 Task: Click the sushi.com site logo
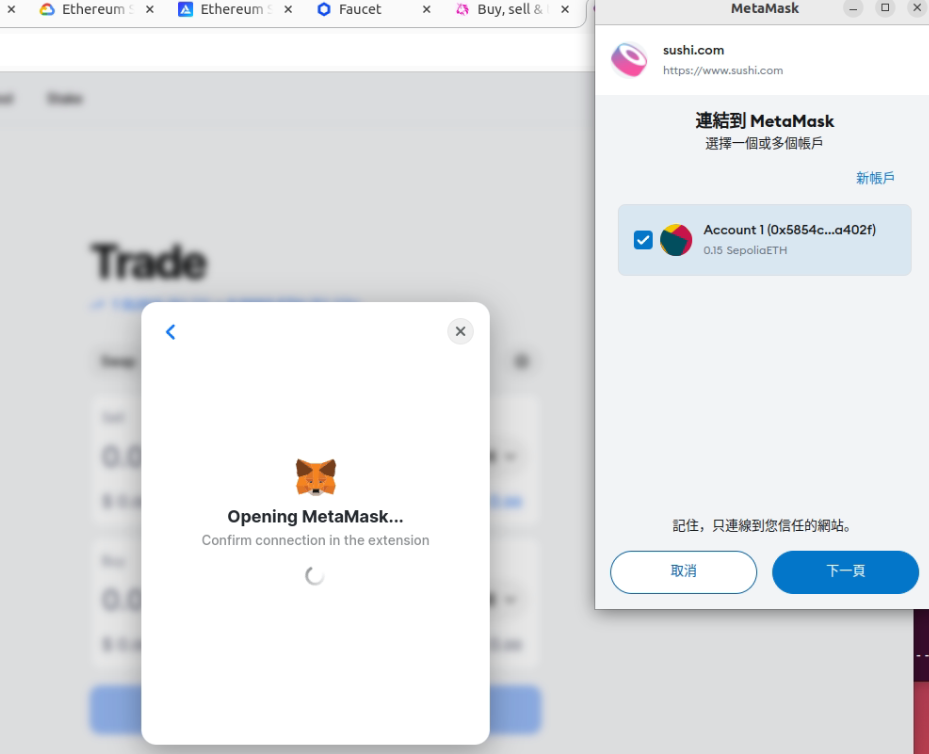tap(629, 60)
